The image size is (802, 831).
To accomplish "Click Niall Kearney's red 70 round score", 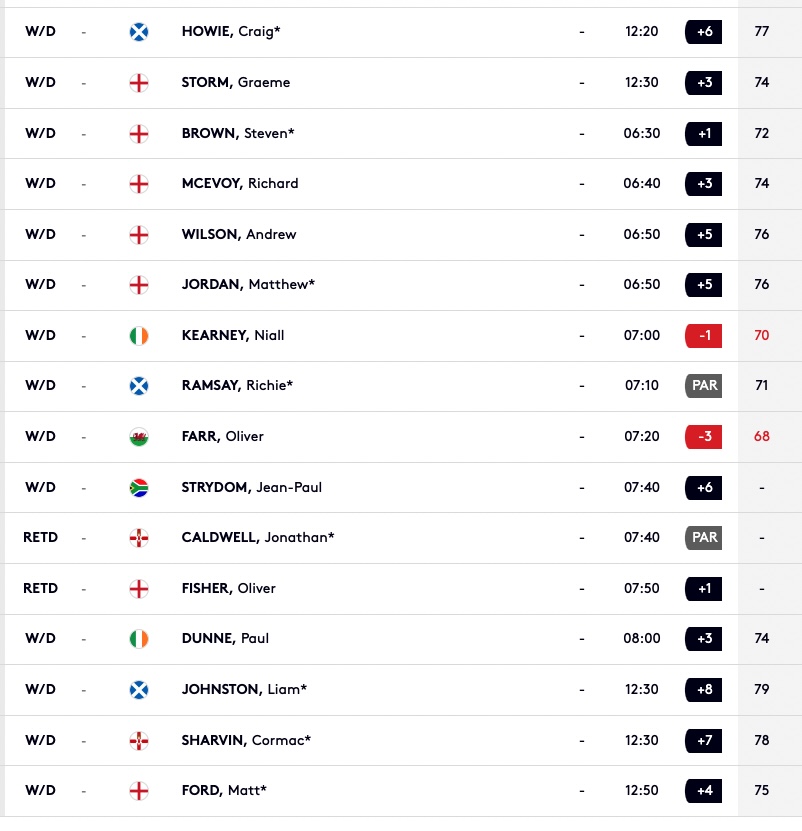I will point(761,335).
